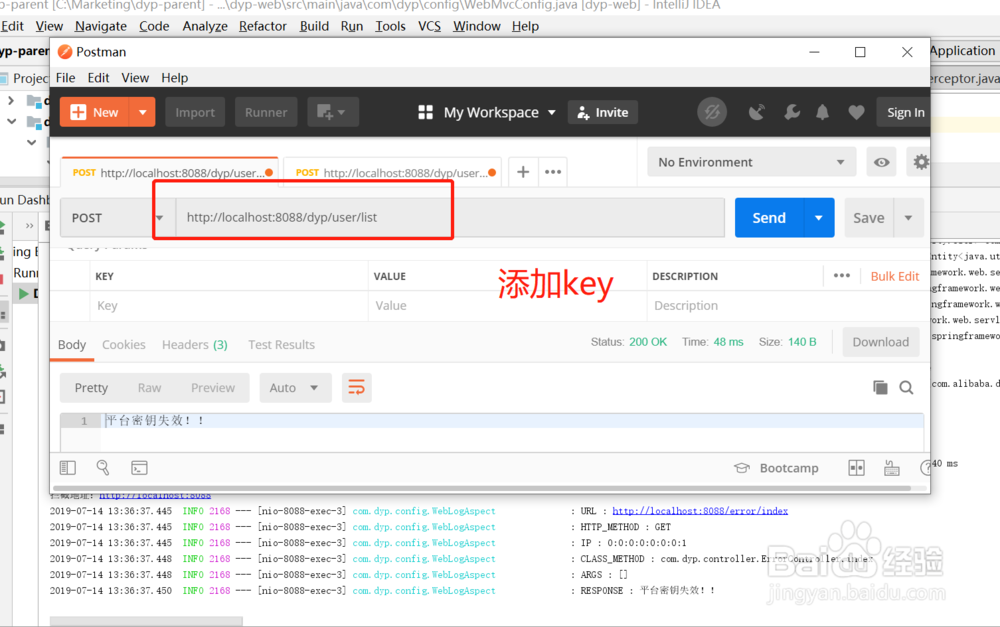The height and width of the screenshot is (627, 1000).
Task: Click the Invite button
Action: pos(603,112)
